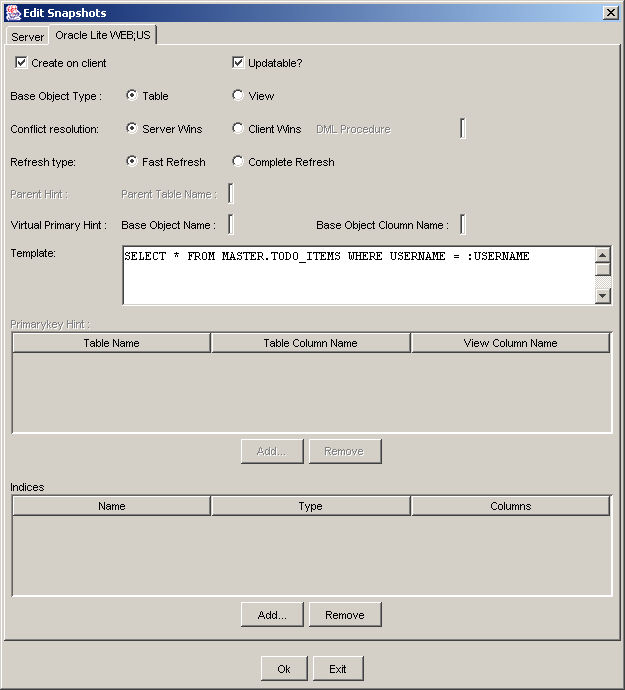Click the Exit button
The width and height of the screenshot is (625, 690).
pos(338,668)
